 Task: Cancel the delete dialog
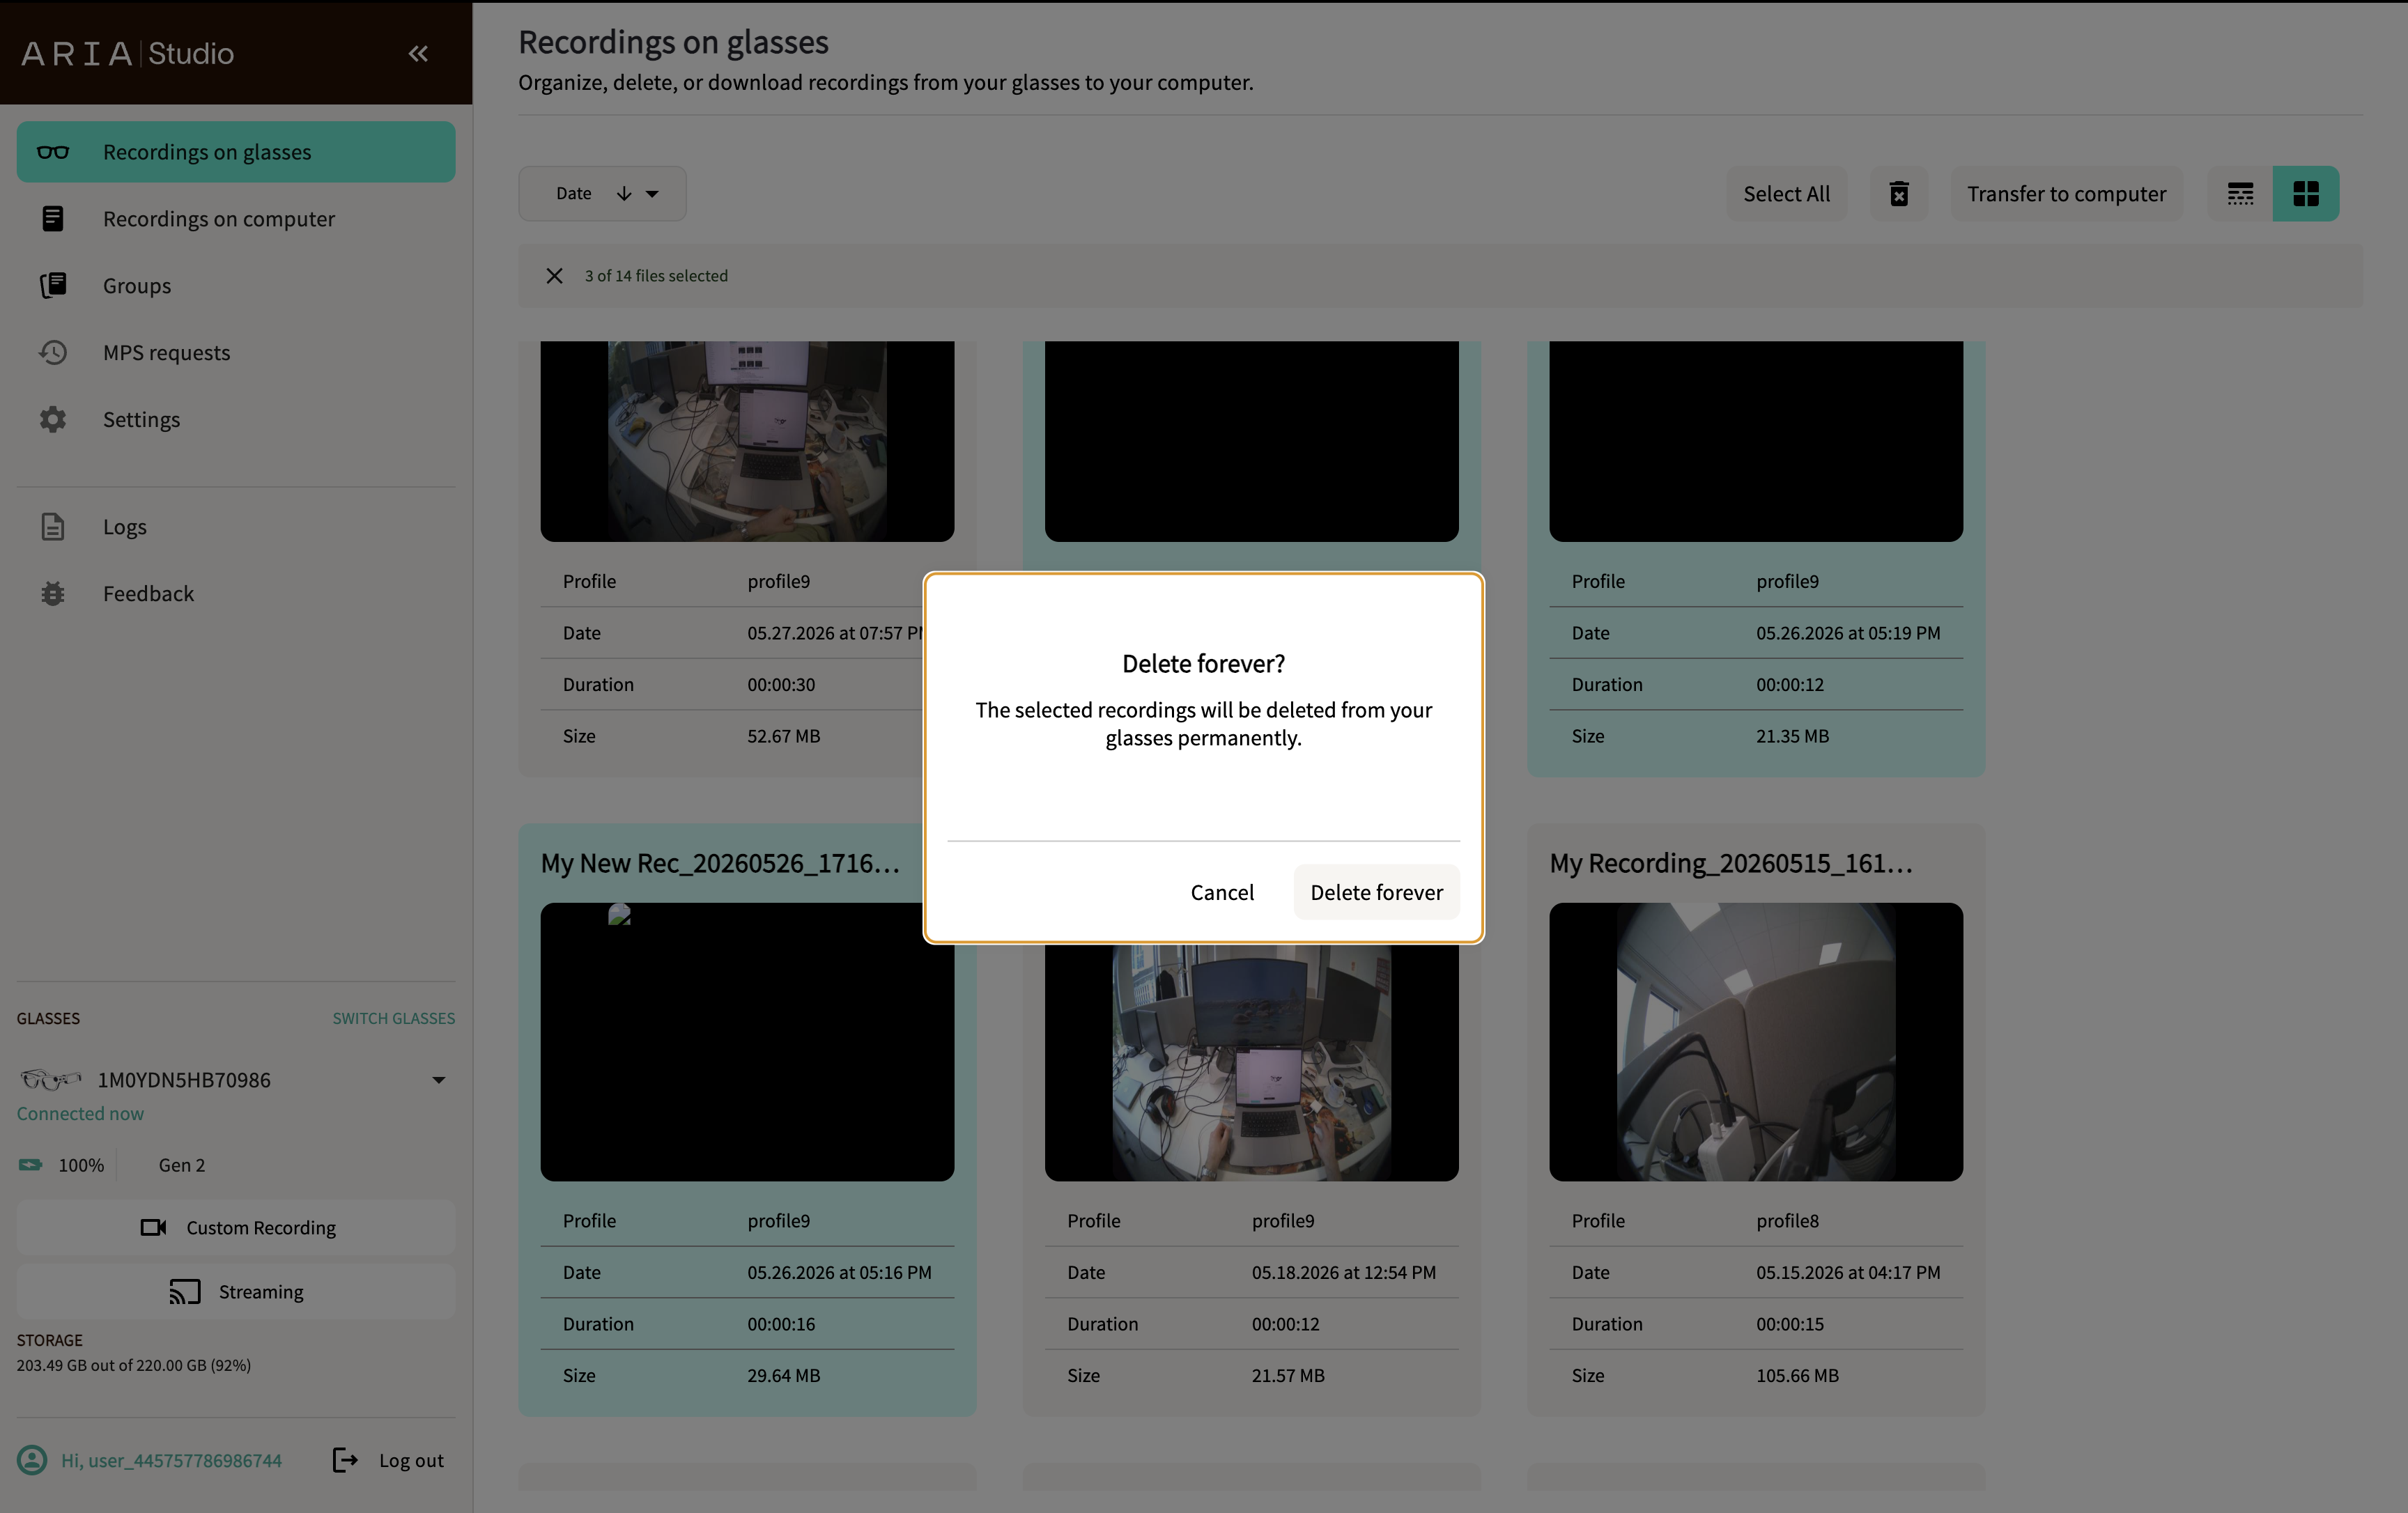1222,892
